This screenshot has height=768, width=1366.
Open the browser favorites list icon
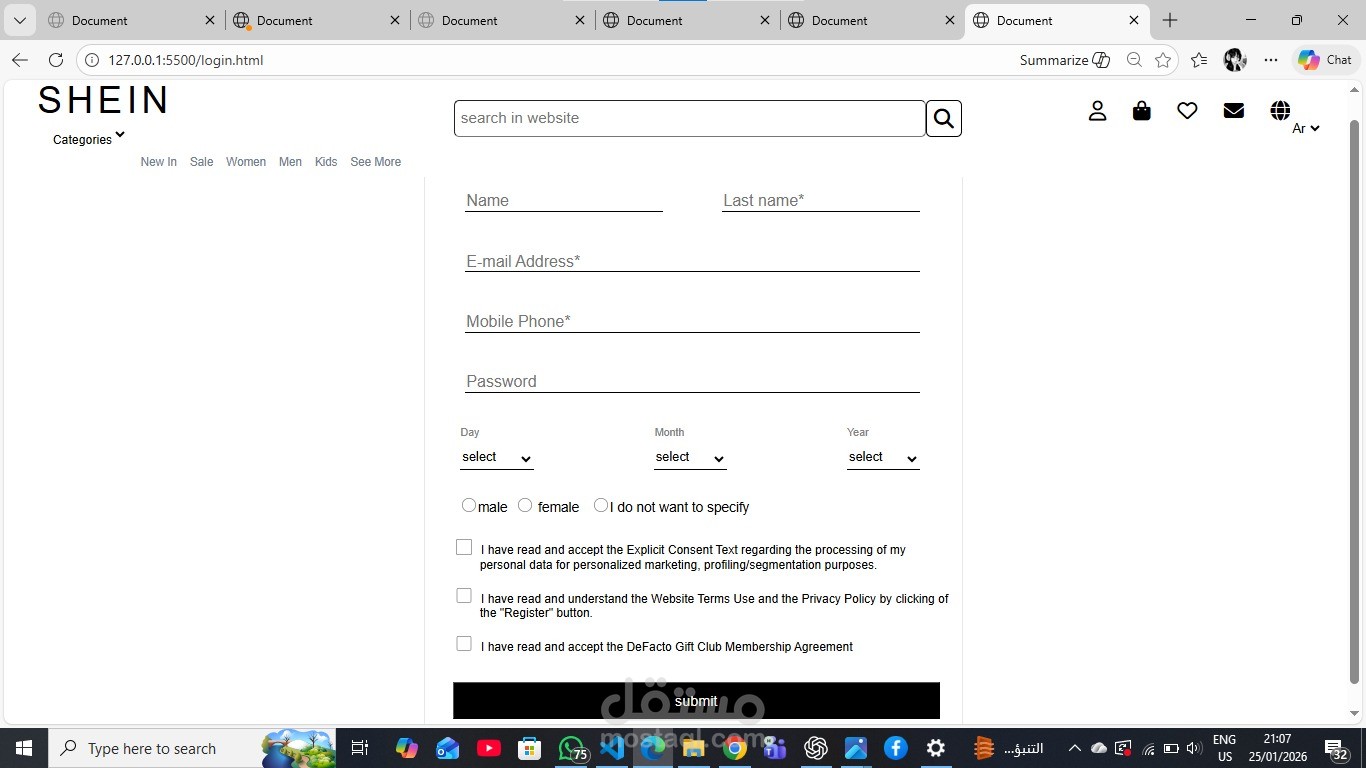[1199, 60]
